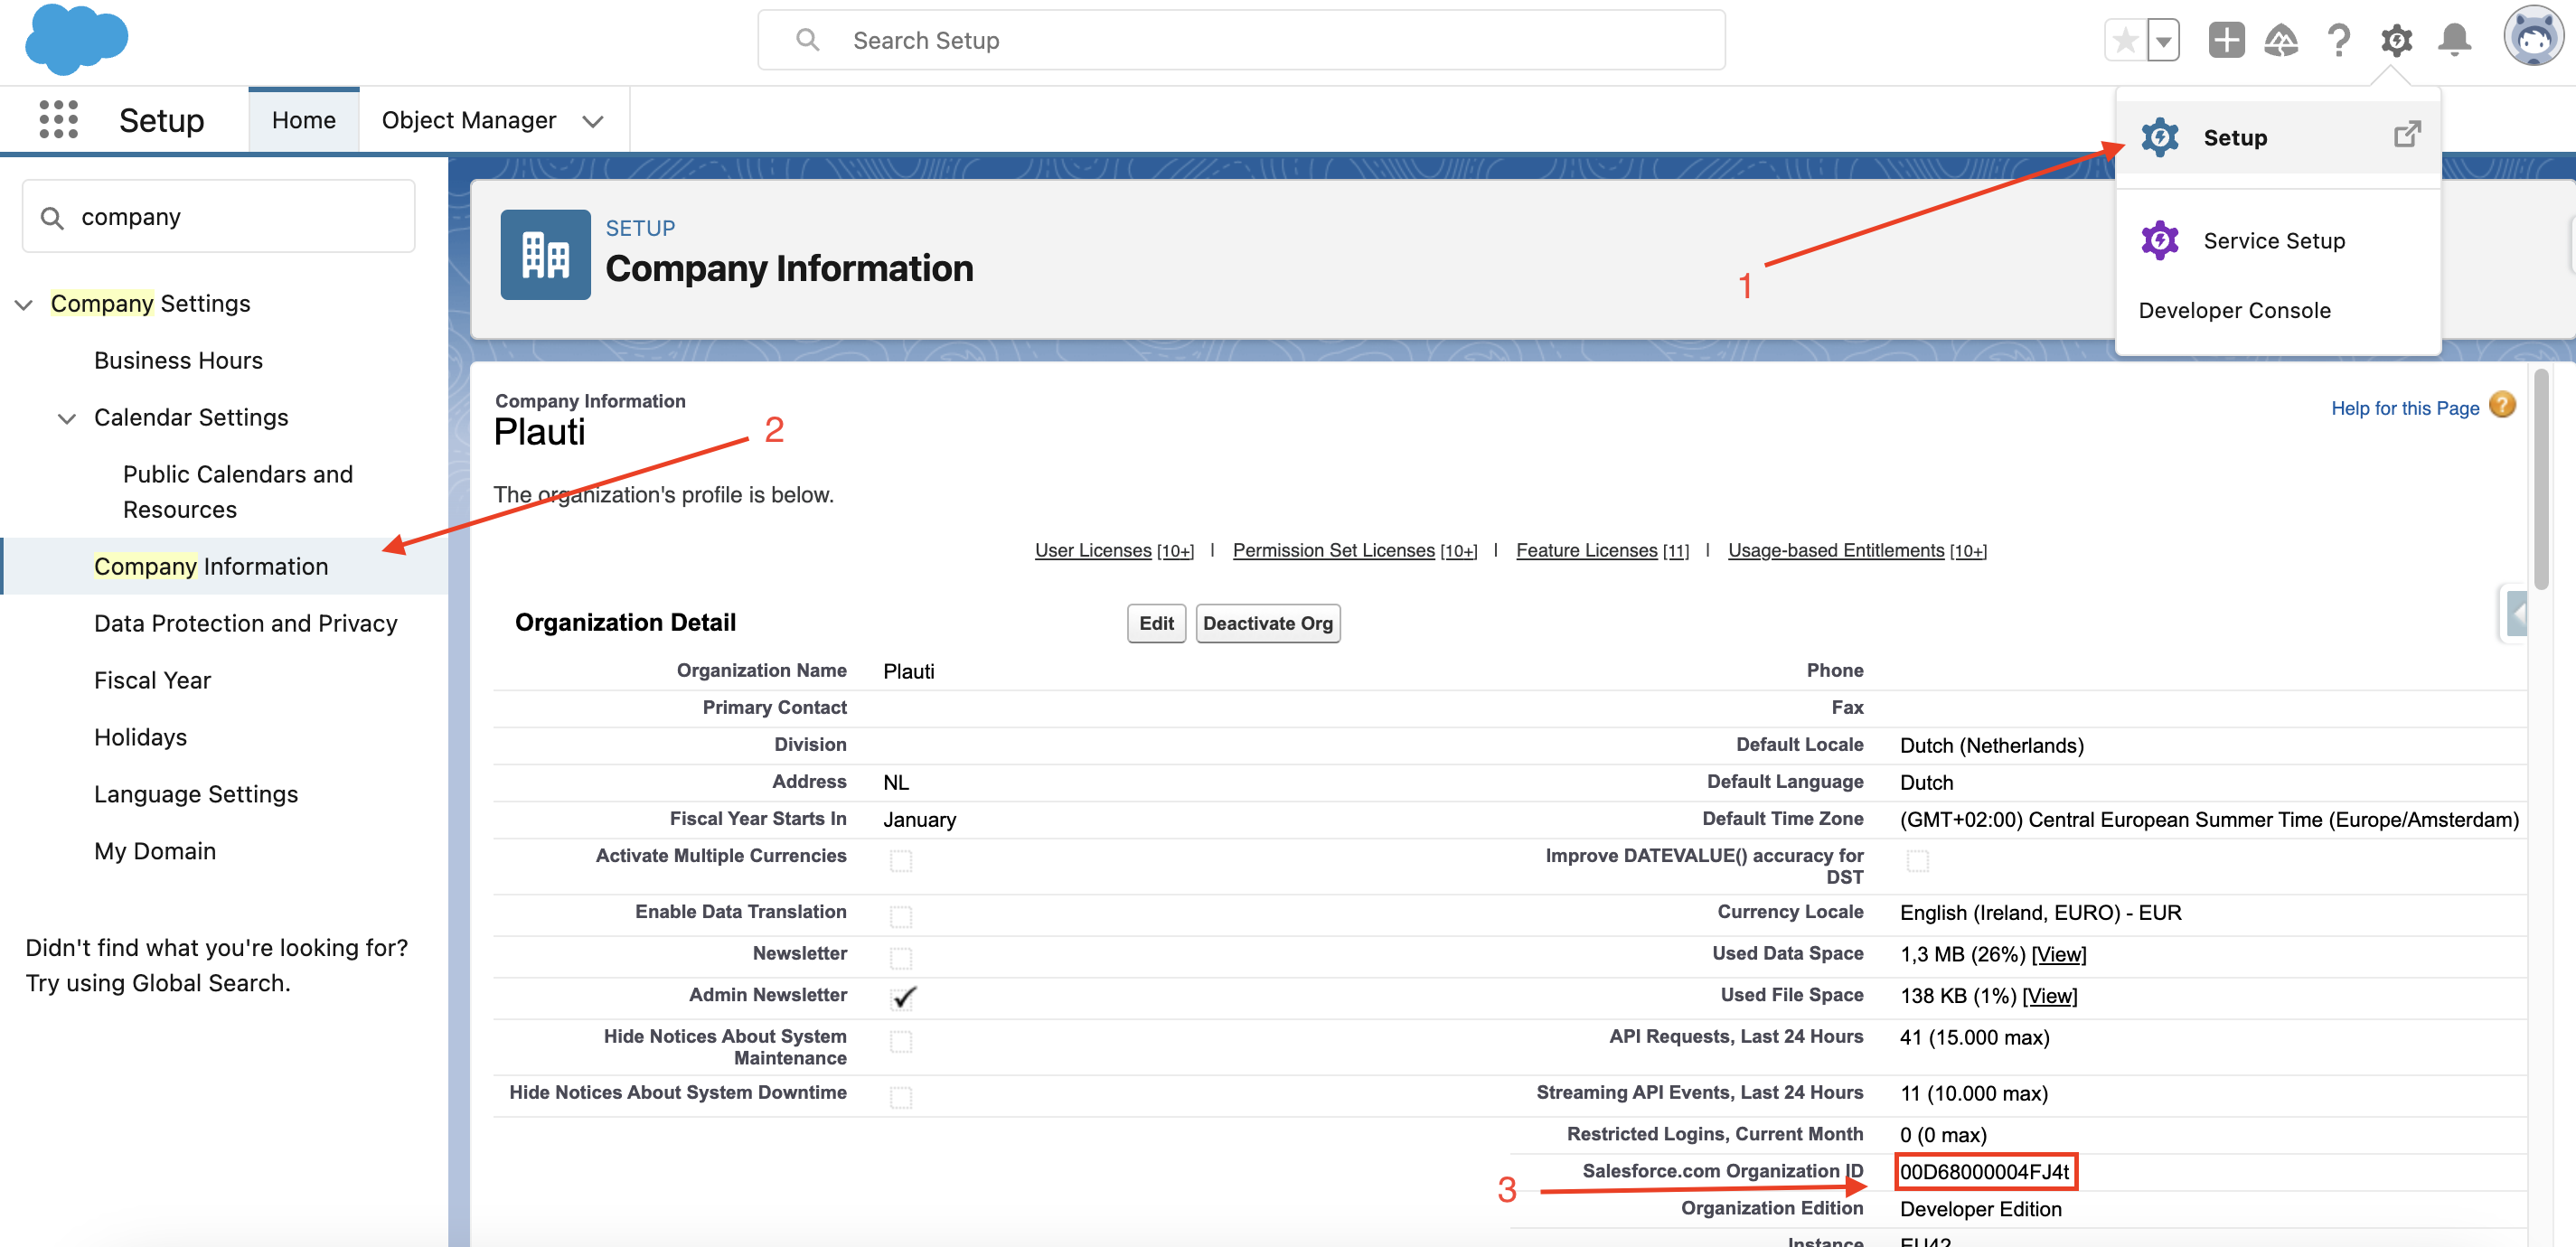Switch to the Object Manager tab

coord(468,120)
